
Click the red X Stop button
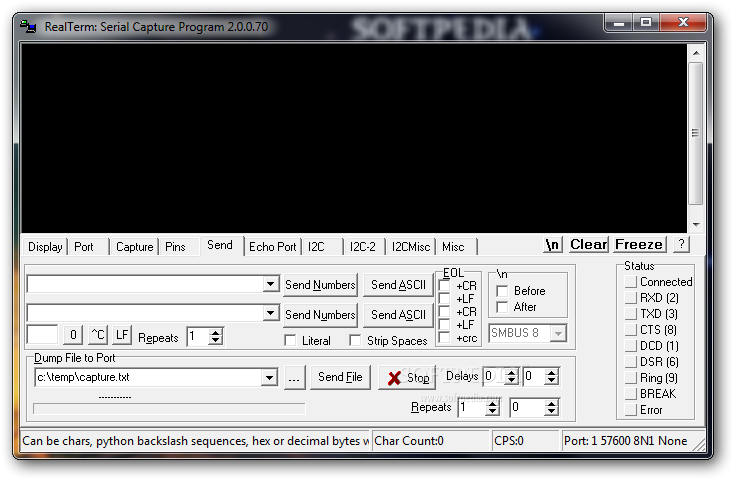(x=406, y=377)
